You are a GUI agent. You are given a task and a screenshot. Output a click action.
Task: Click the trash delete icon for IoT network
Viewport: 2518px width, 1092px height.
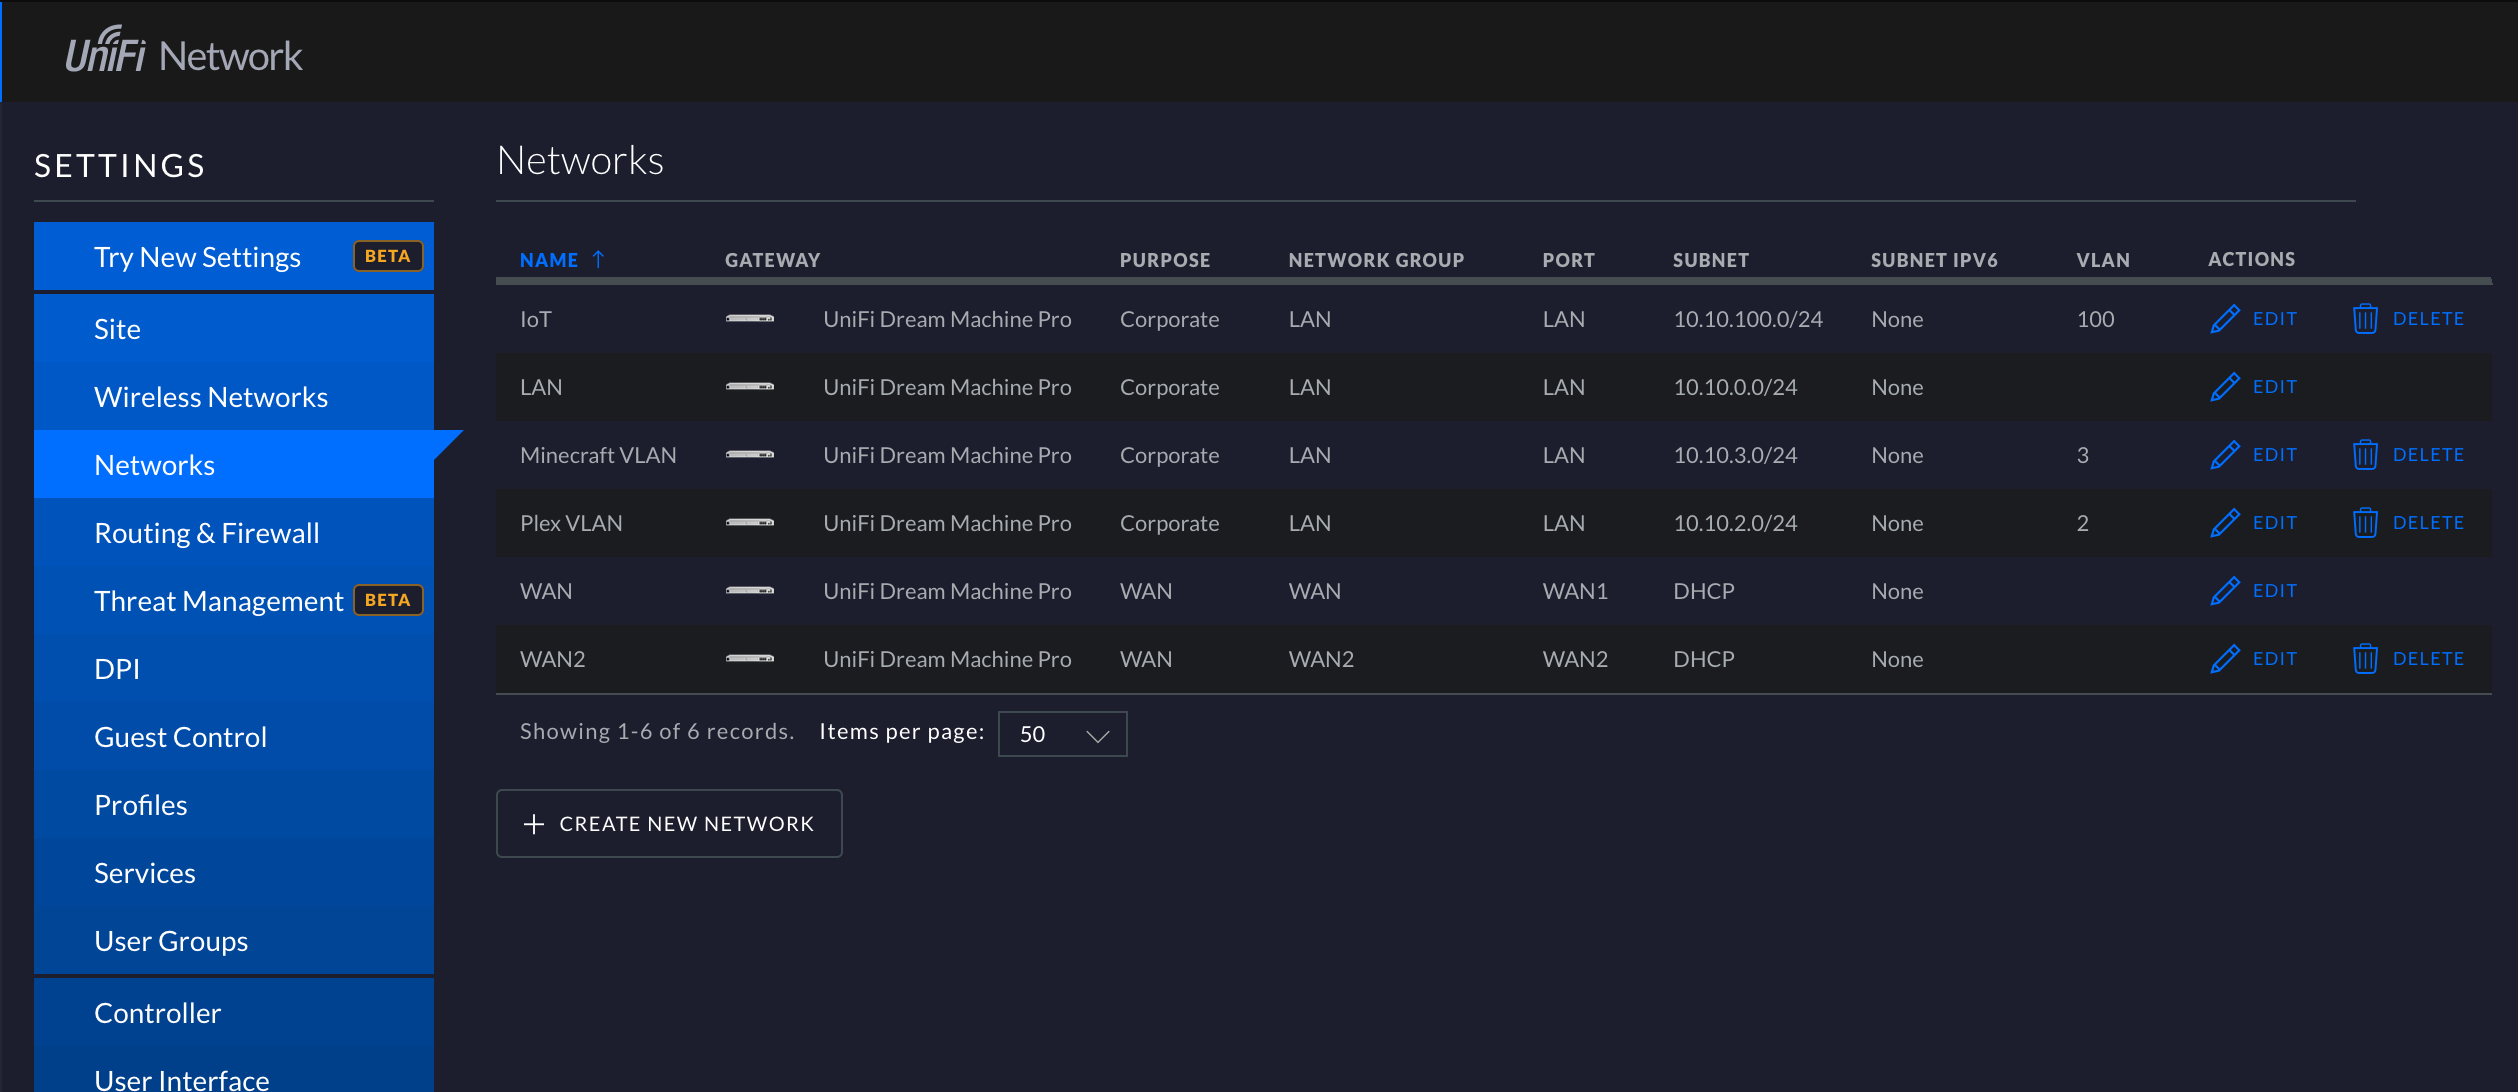[x=2365, y=319]
